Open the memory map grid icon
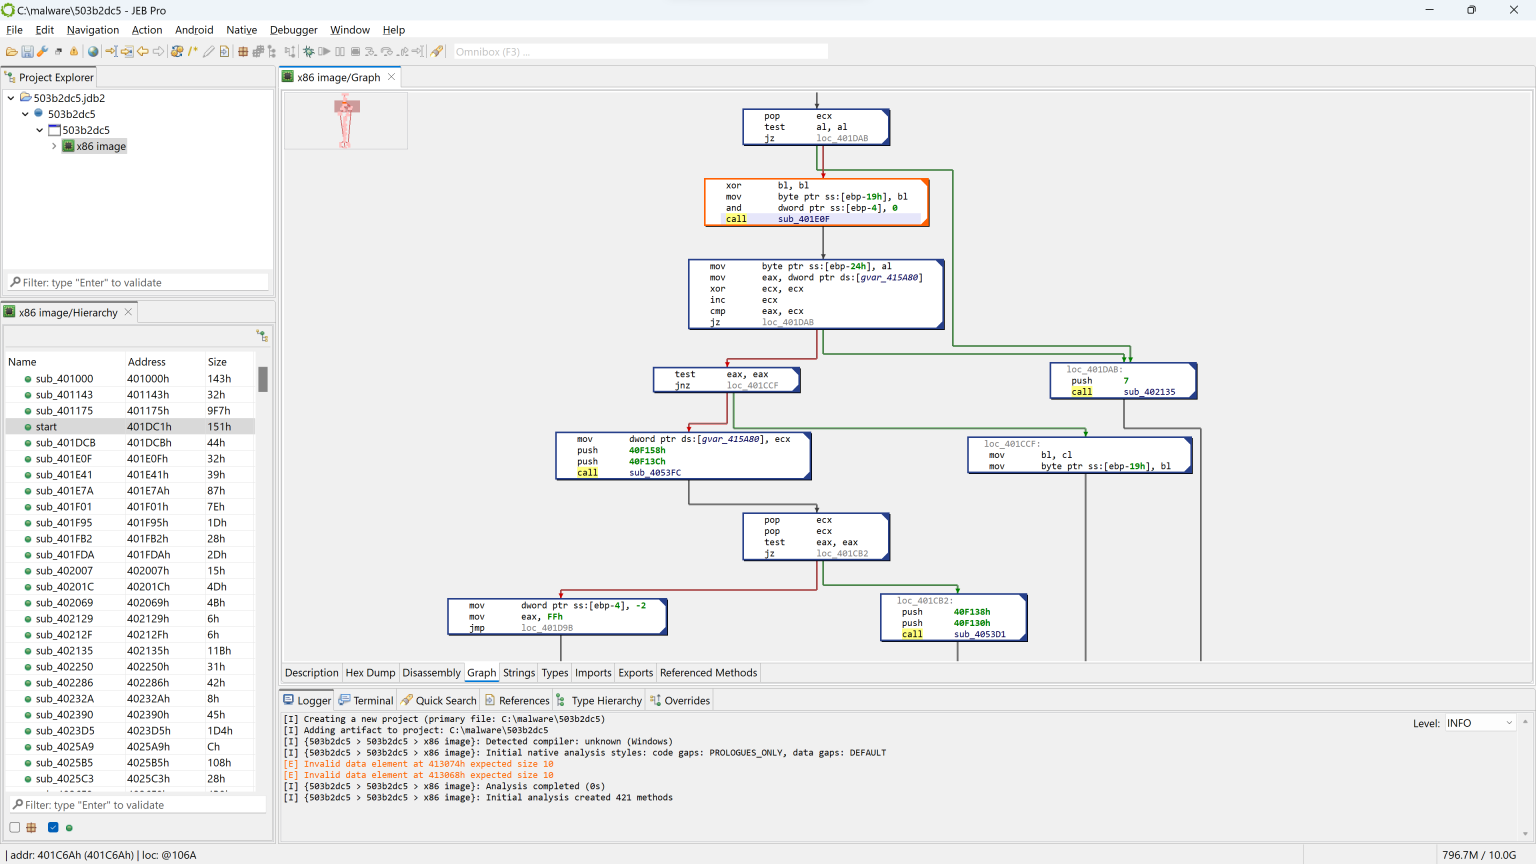The image size is (1536, 864). 243,51
